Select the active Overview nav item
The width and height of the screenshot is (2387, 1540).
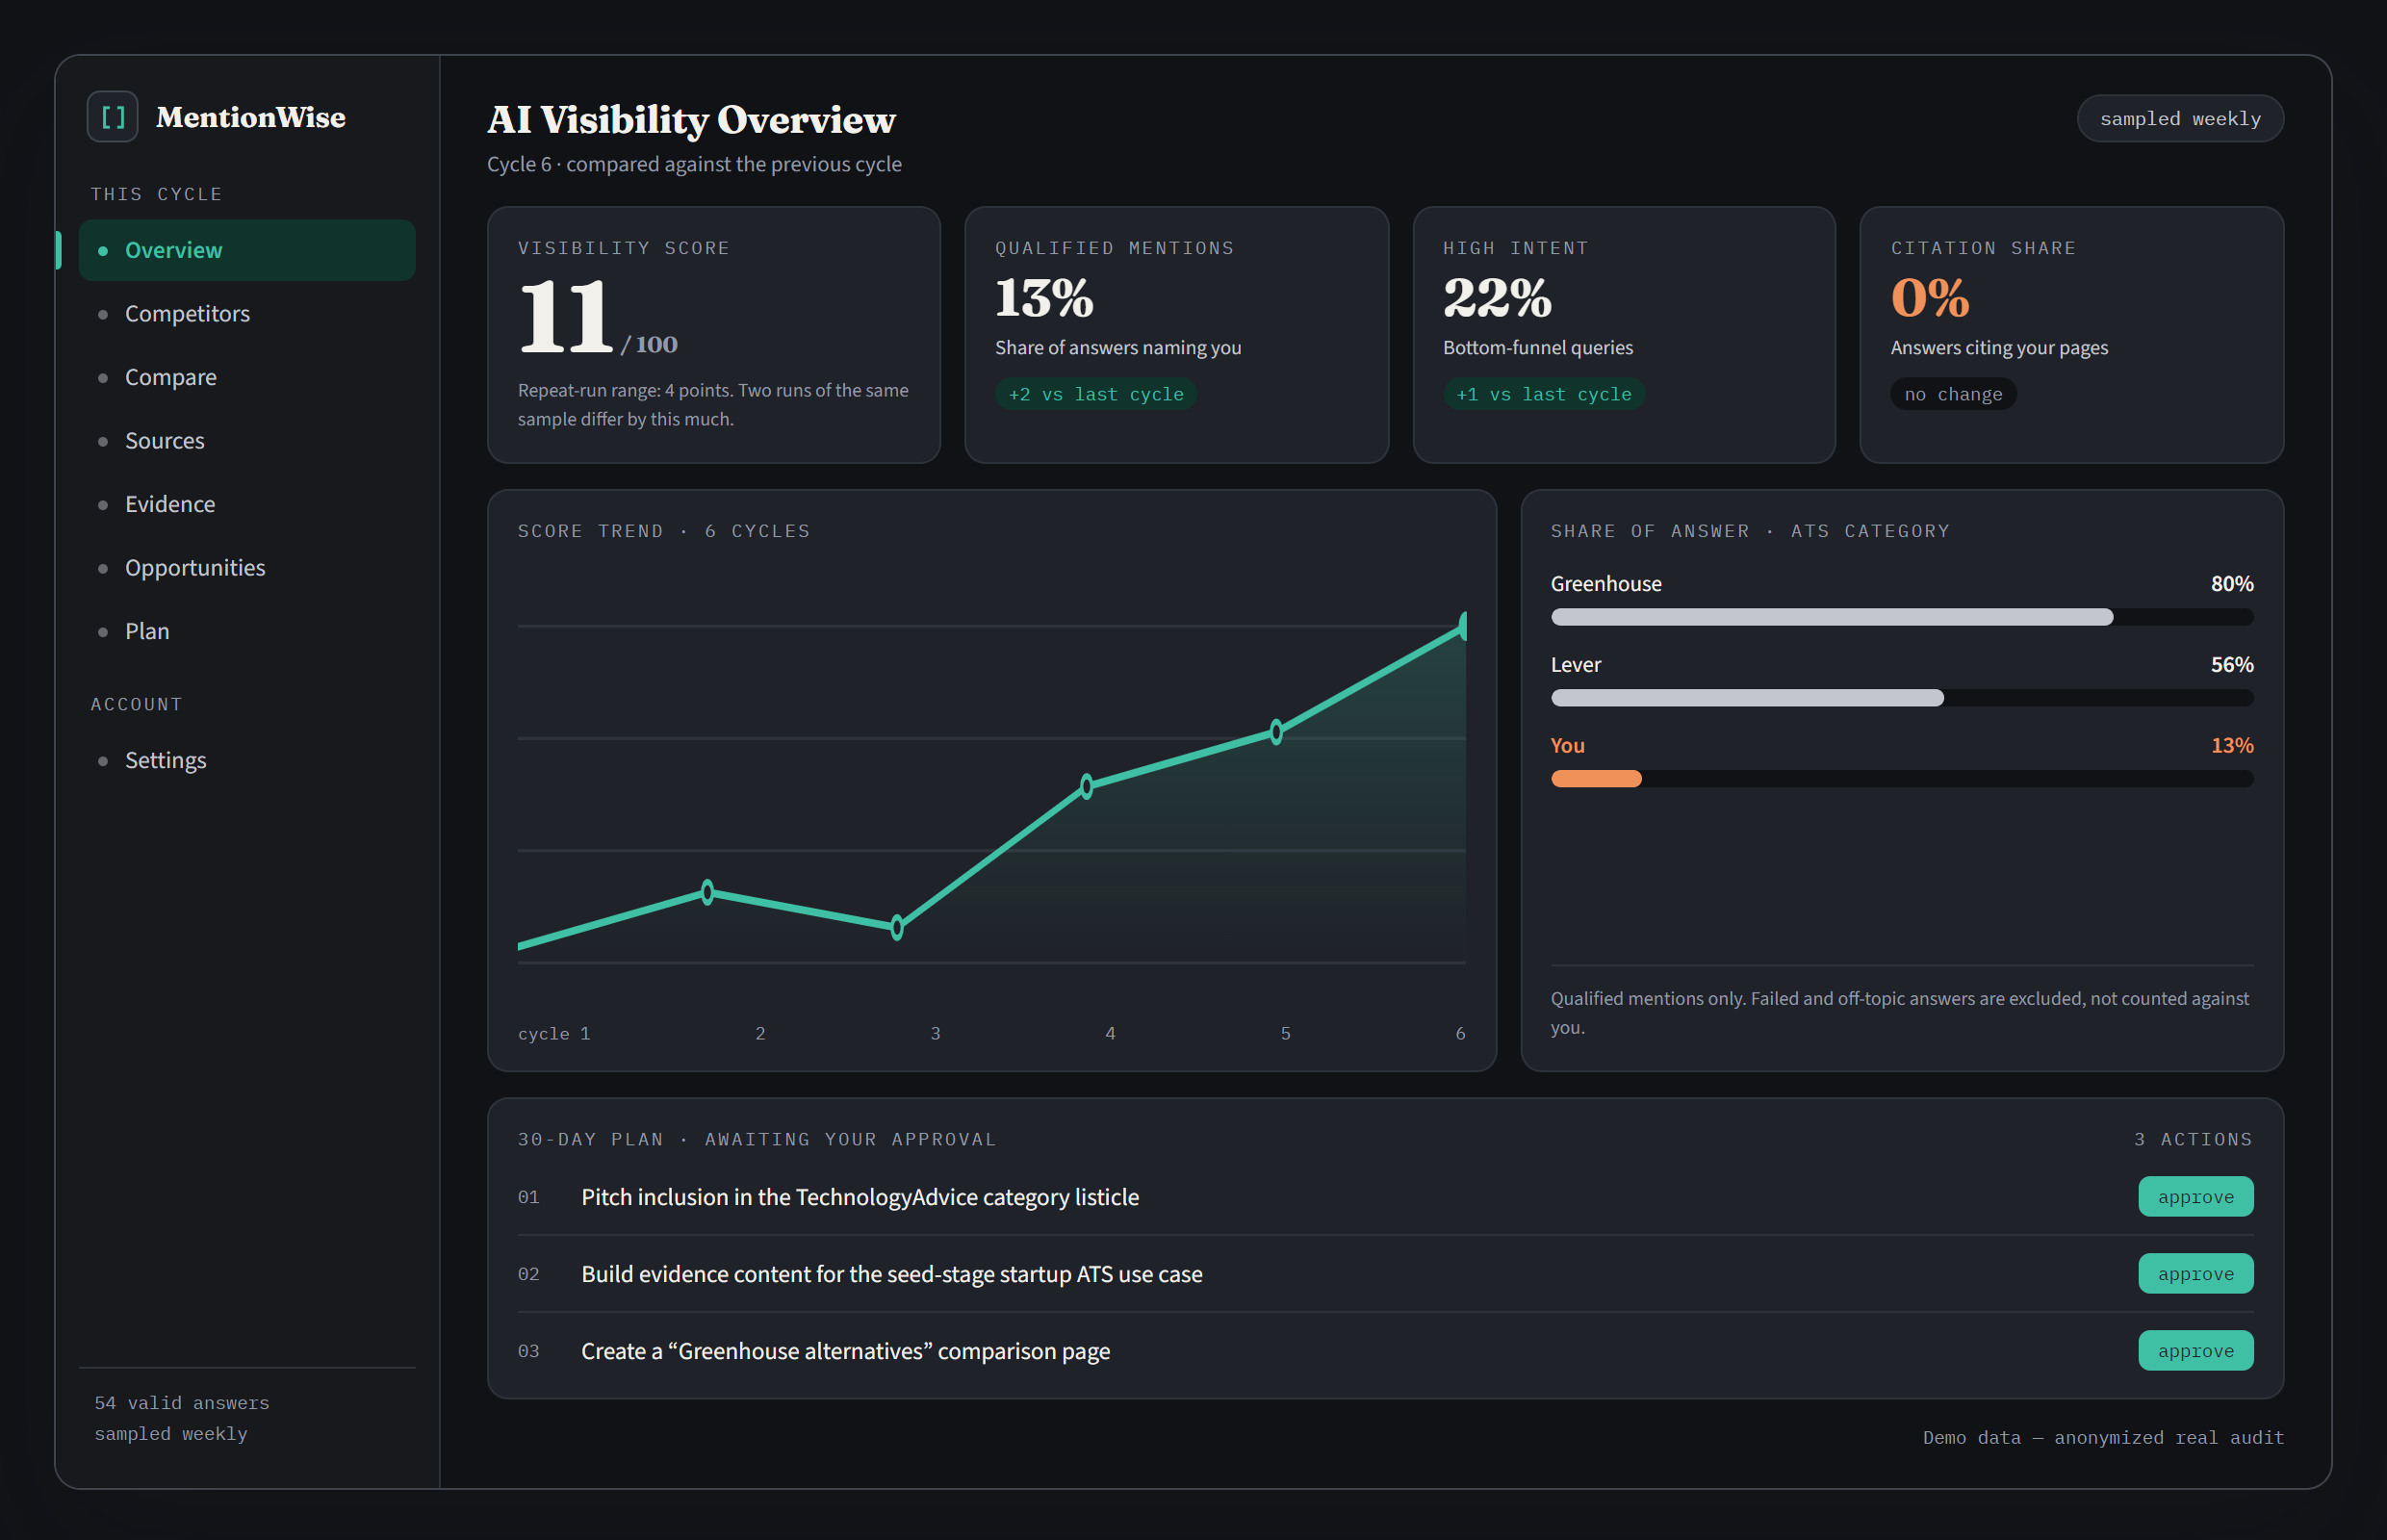pyautogui.click(x=247, y=250)
